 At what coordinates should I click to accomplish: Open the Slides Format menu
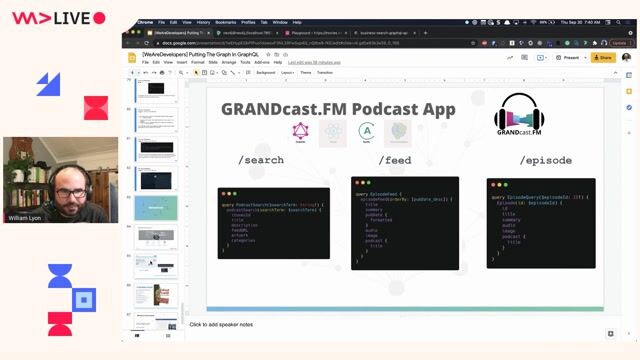(198, 62)
